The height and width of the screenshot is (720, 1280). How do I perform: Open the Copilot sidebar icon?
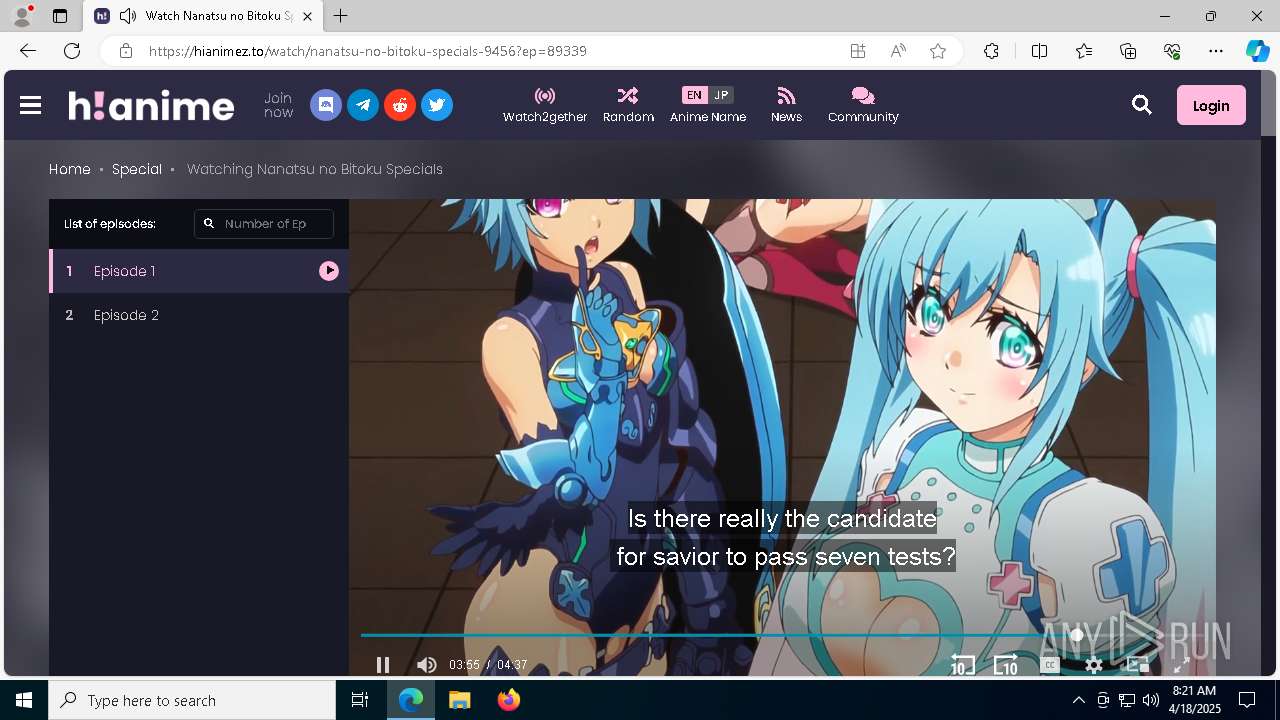1257,51
